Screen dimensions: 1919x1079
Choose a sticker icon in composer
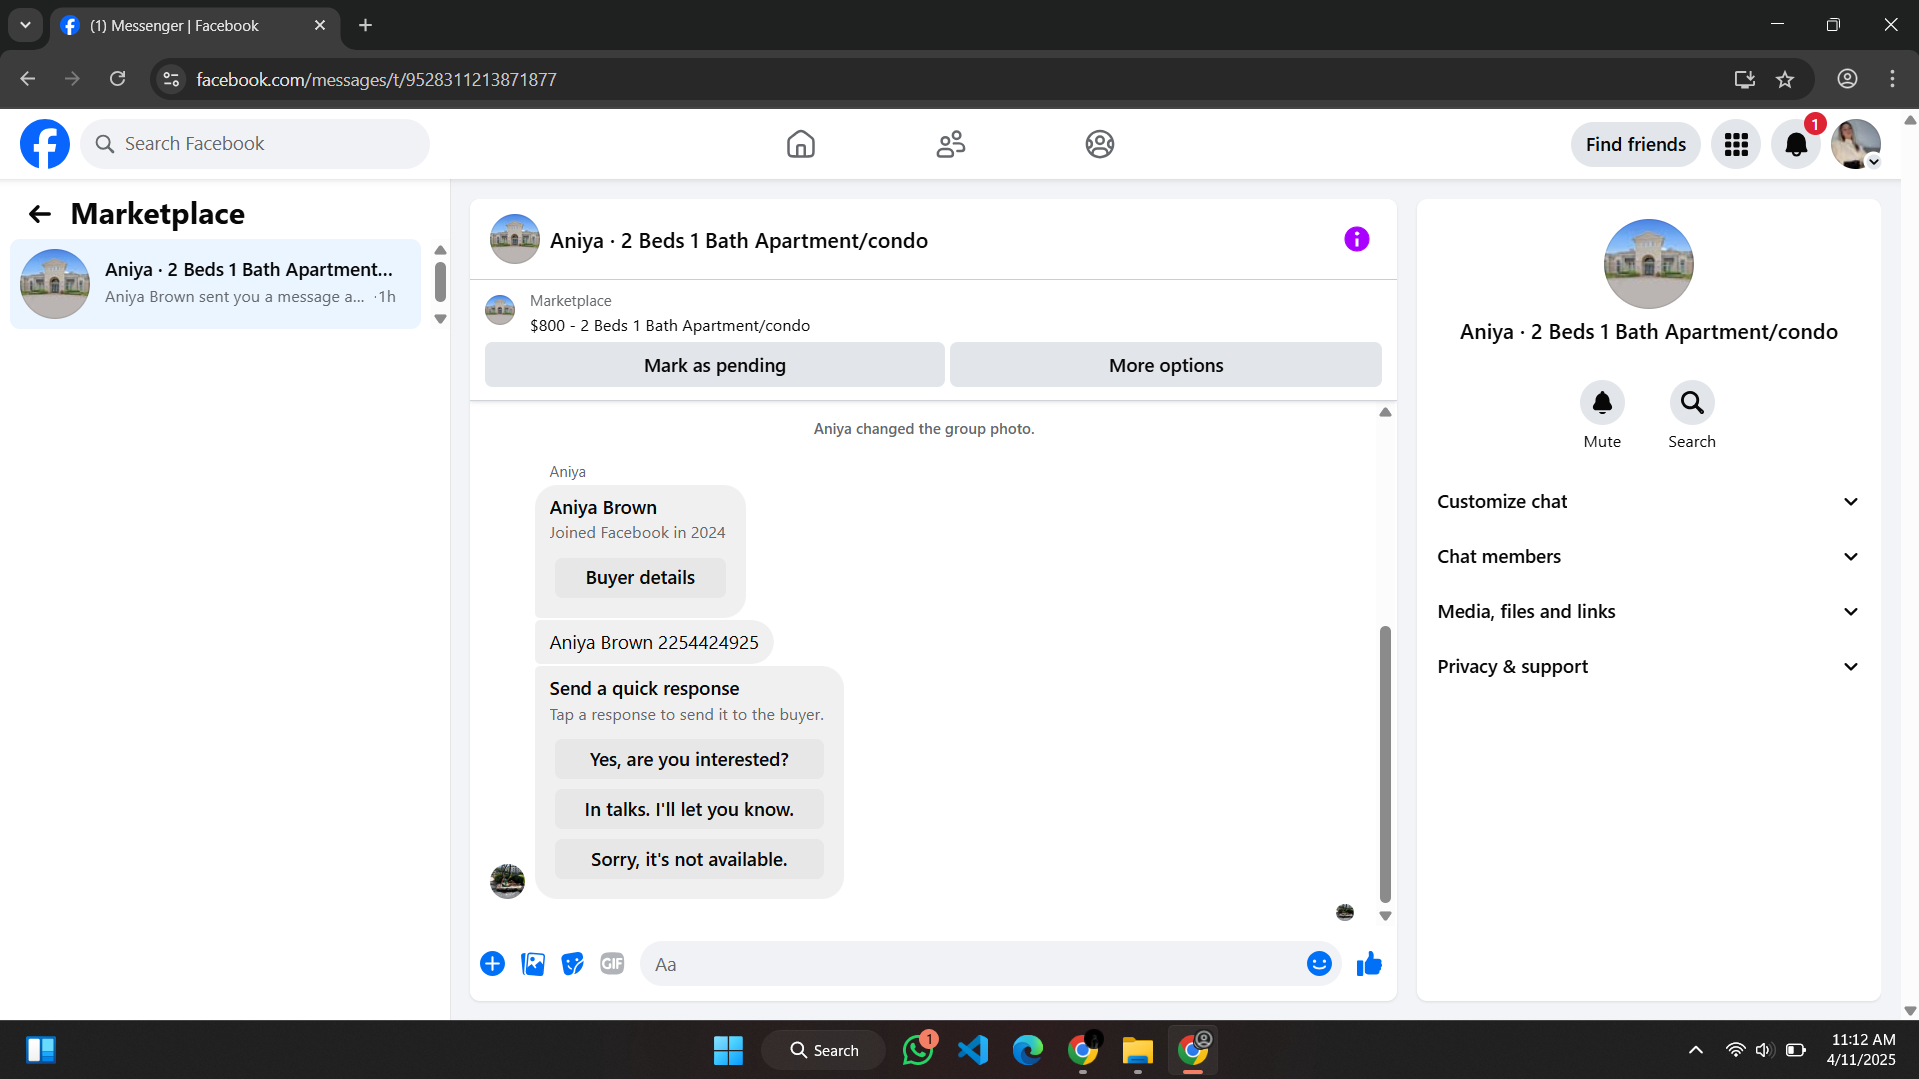[x=572, y=964]
